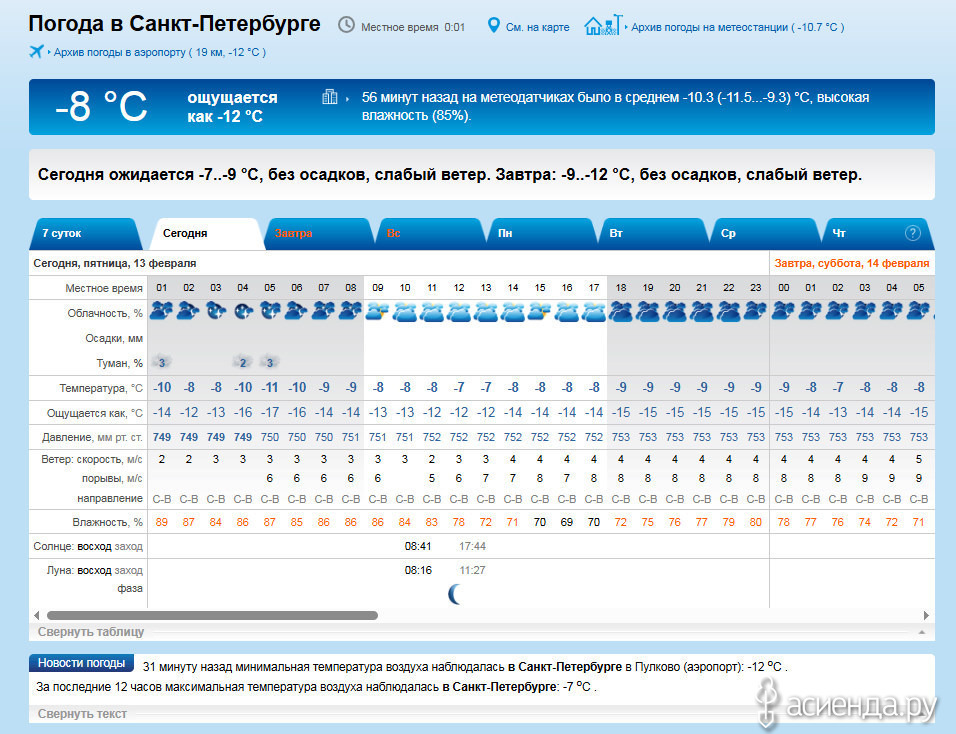Open the 7 суток tab
The width and height of the screenshot is (956, 734).
(62, 234)
